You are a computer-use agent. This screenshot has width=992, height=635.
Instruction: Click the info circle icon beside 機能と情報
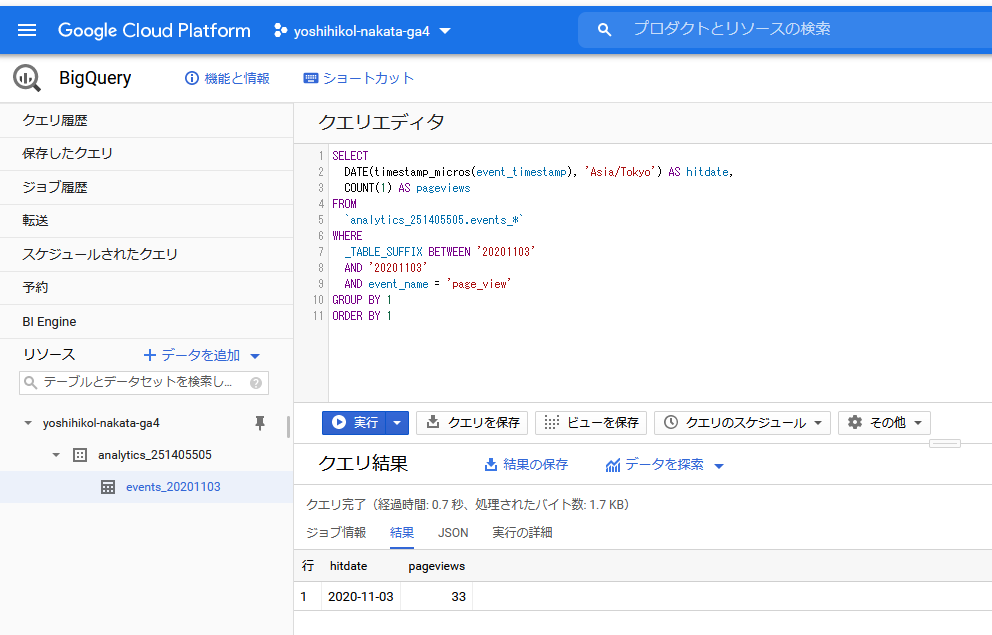tap(191, 78)
